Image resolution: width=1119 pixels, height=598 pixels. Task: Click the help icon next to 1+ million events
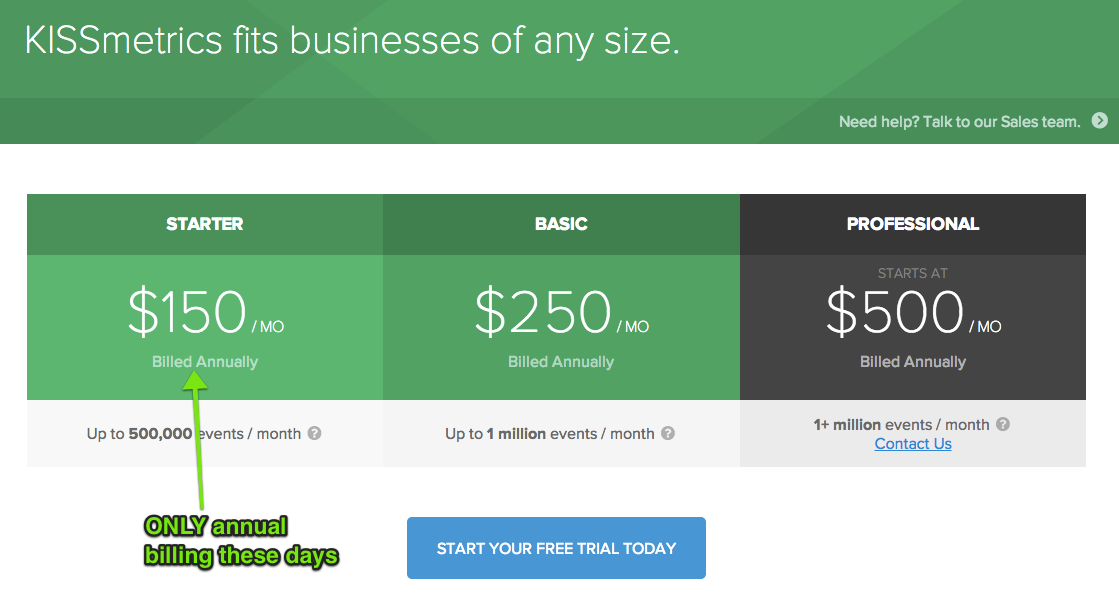pos(1003,424)
